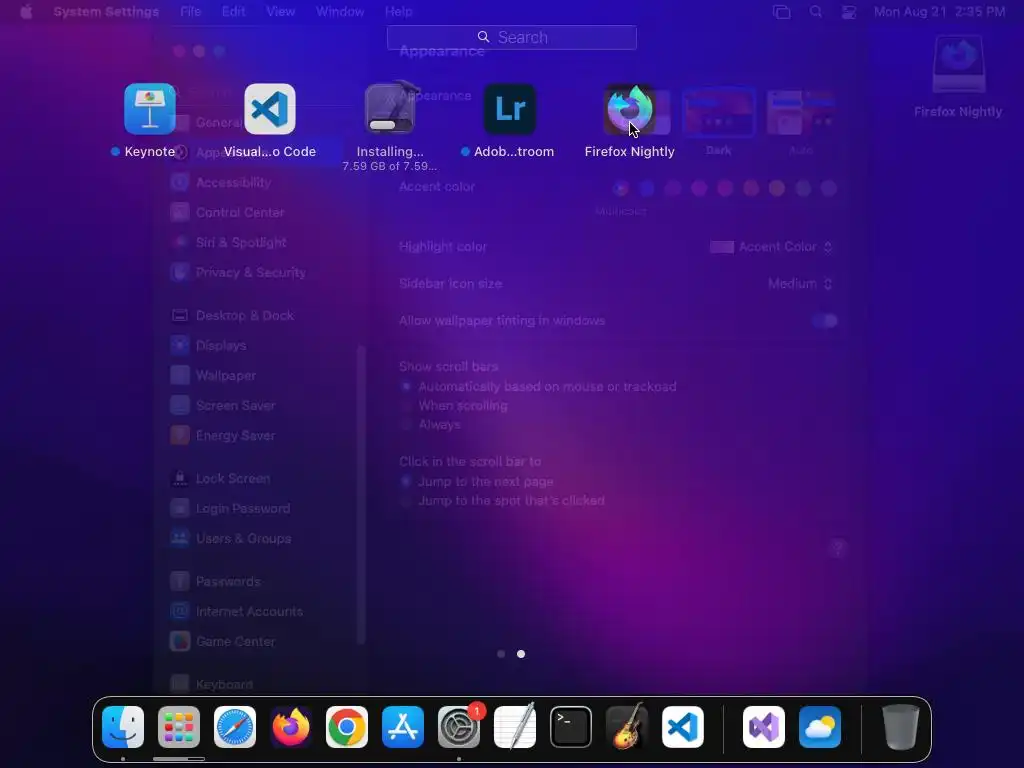This screenshot has height=768, width=1024.
Task: Click the Launchpad icon in the Dock
Action: pyautogui.click(x=179, y=727)
